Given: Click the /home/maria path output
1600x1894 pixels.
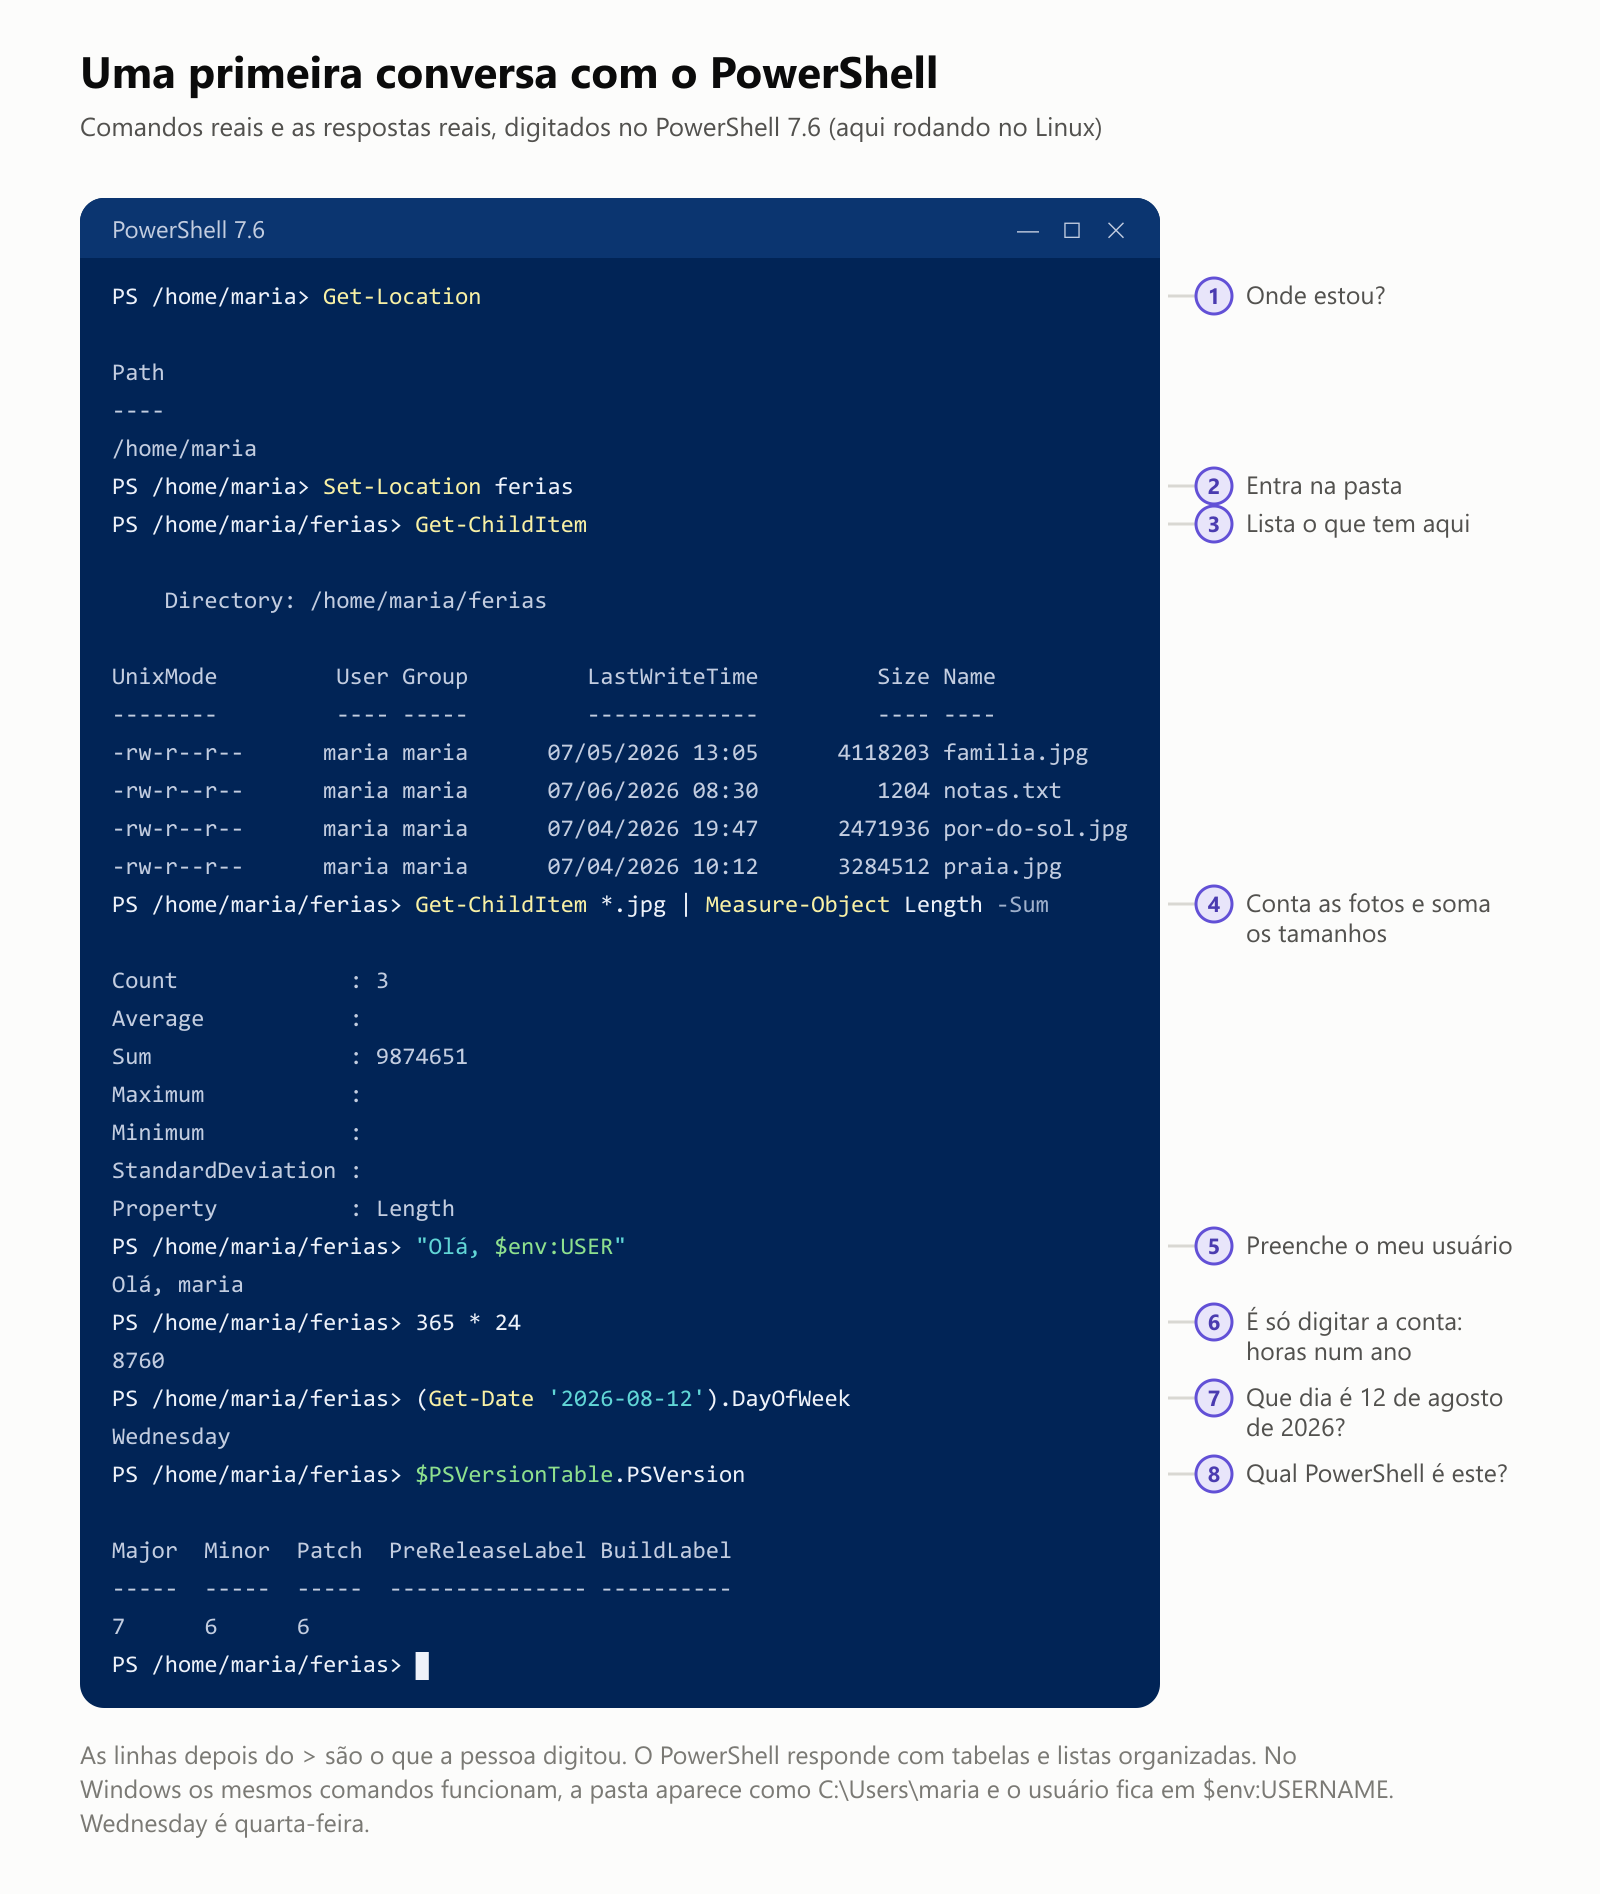Looking at the screenshot, I should pos(184,449).
